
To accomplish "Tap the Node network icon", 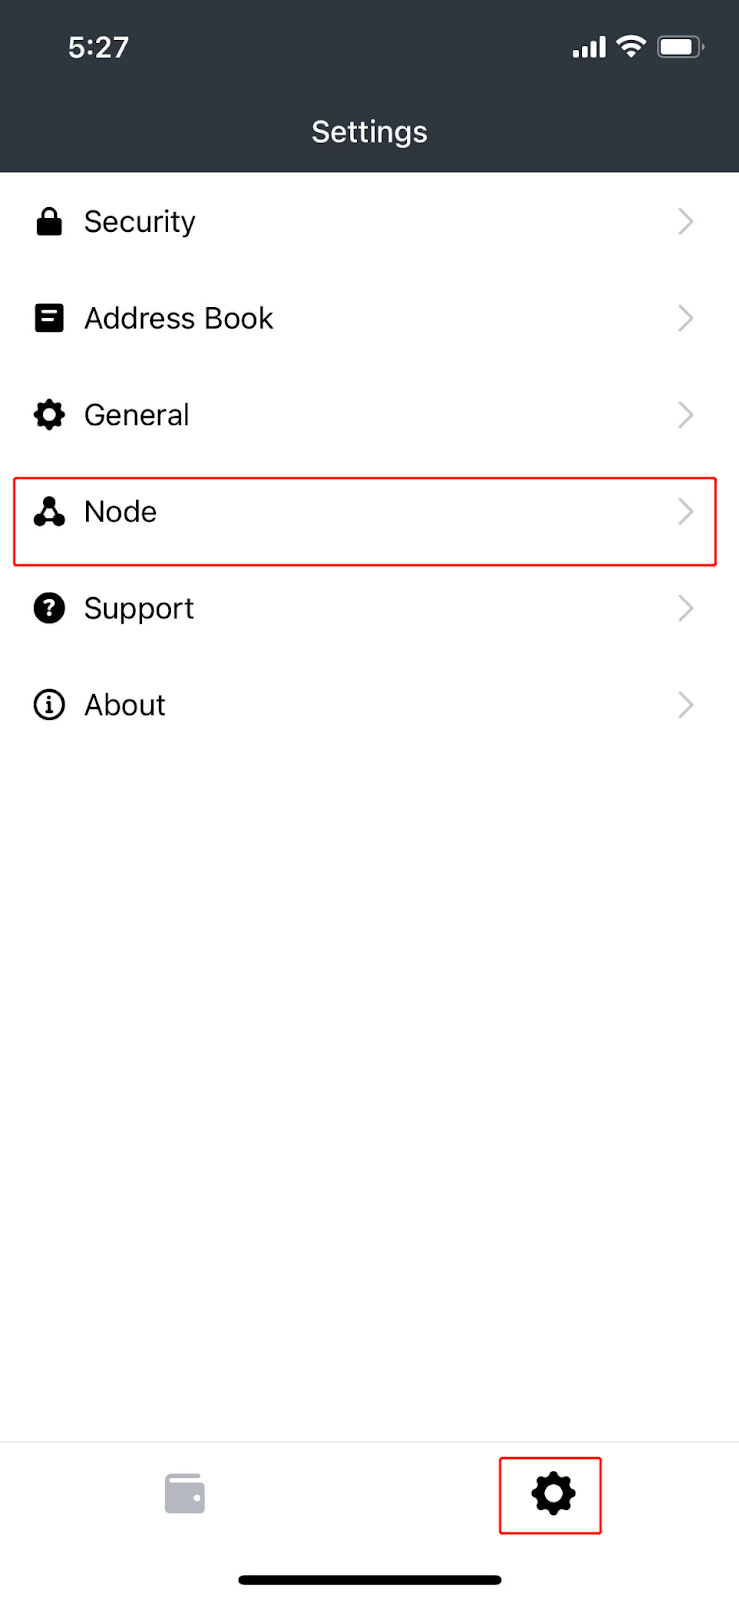I will click(49, 512).
